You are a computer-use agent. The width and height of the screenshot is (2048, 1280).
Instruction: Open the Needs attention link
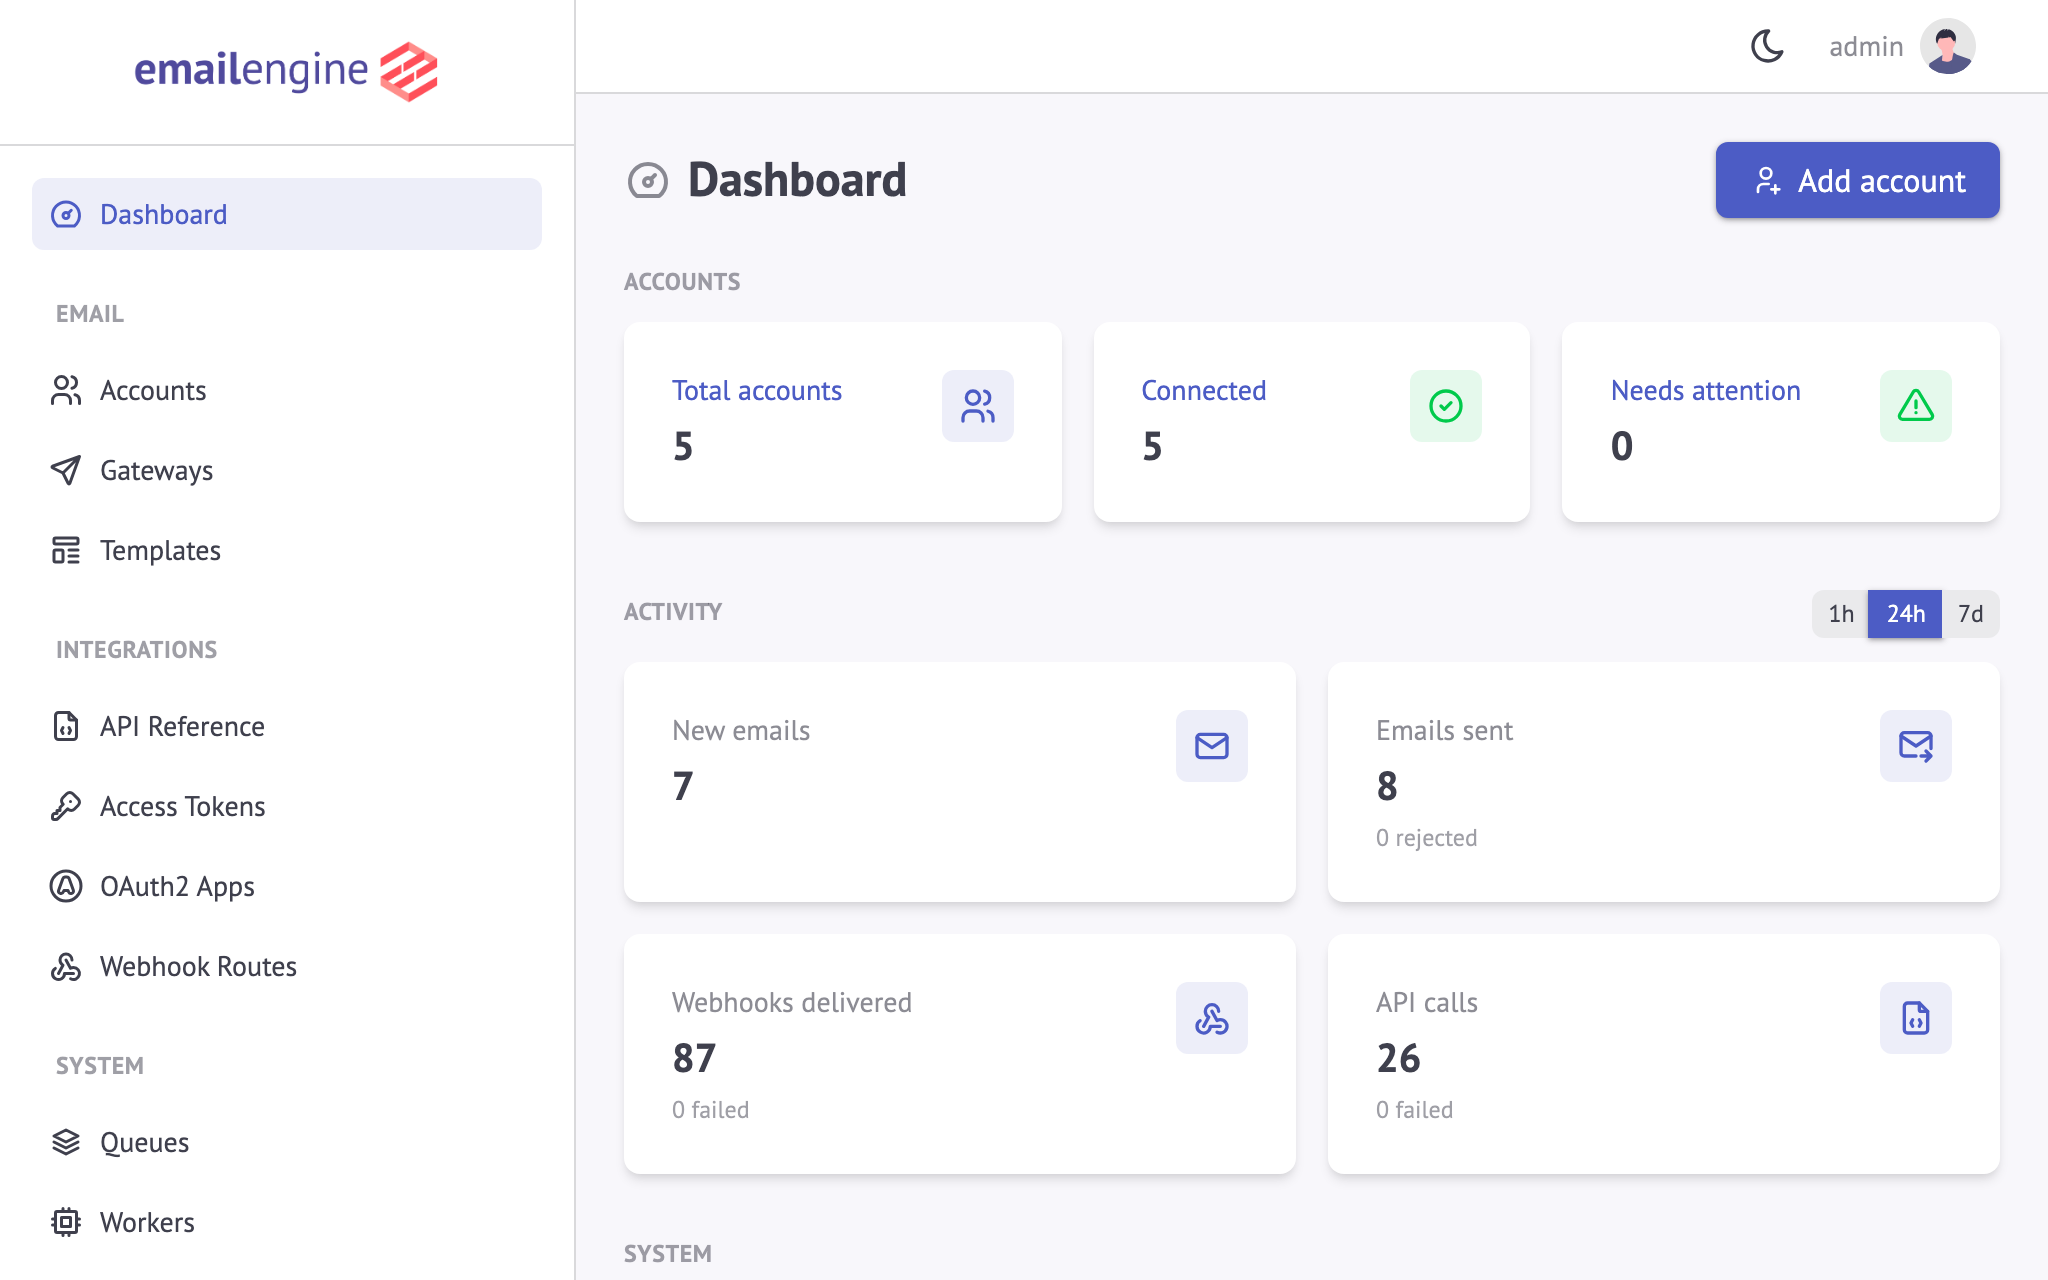point(1705,390)
